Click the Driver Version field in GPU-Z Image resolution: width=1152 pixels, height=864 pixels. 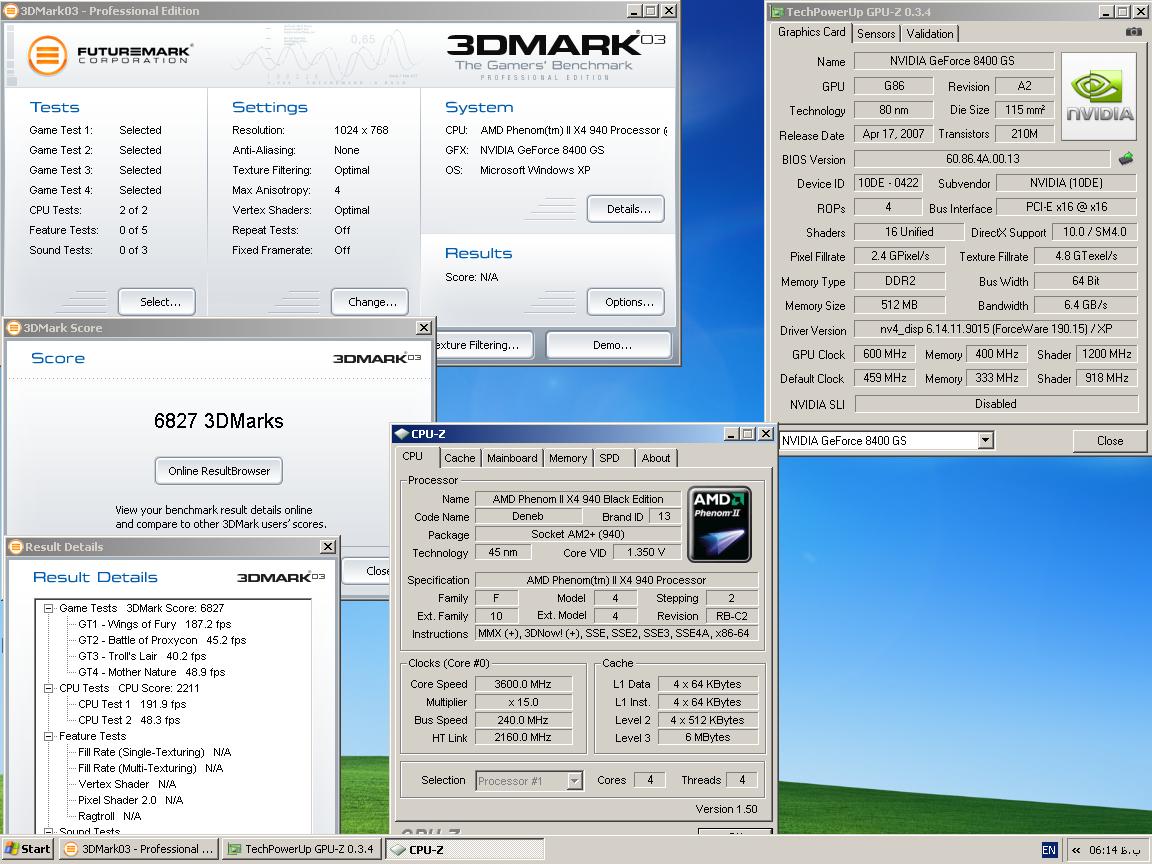point(996,330)
